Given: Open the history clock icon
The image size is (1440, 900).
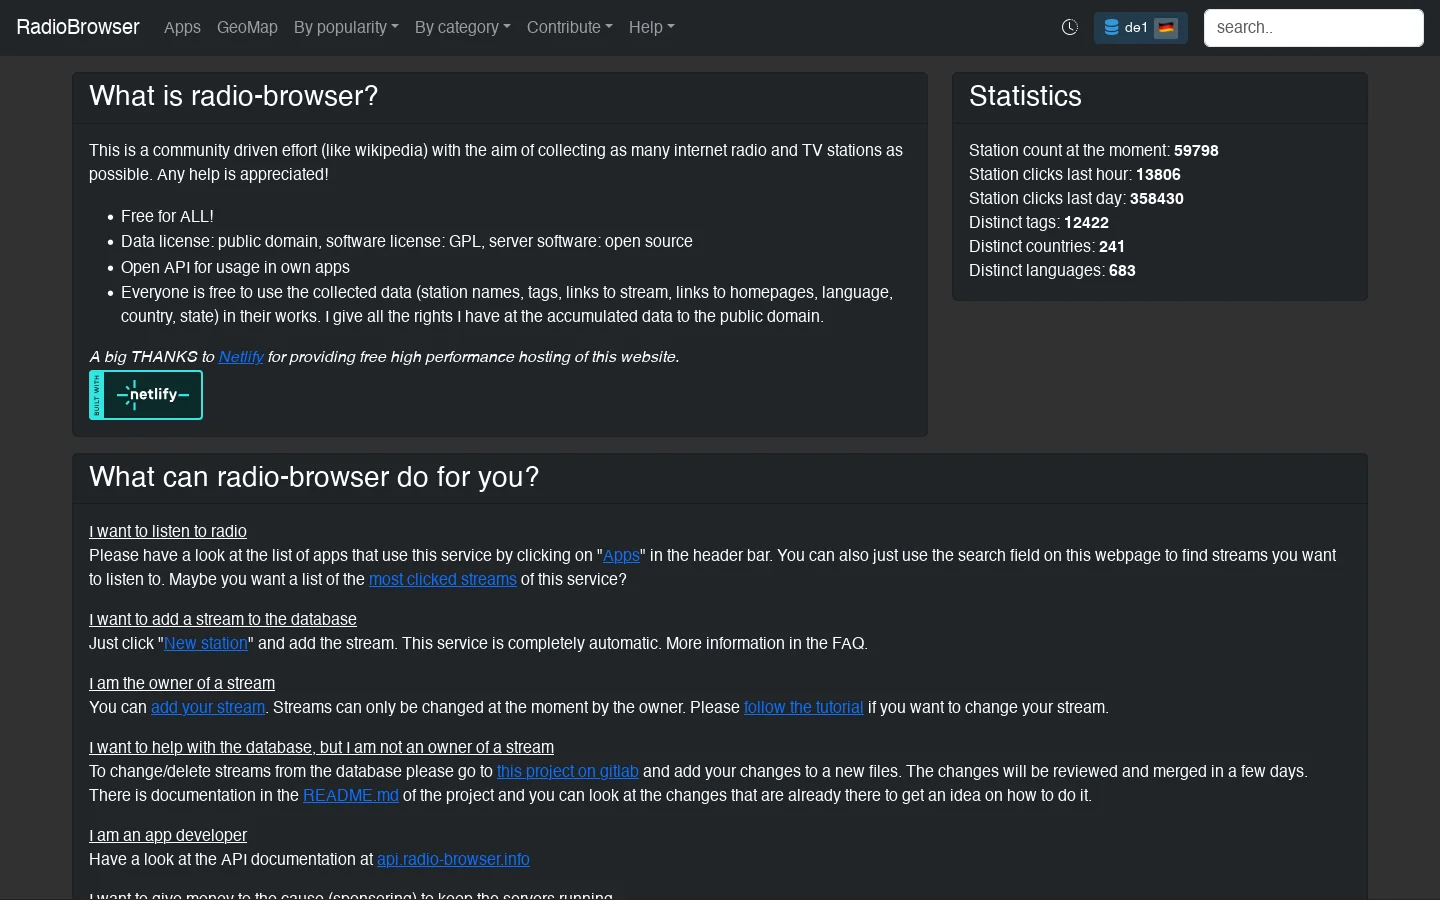Looking at the screenshot, I should coord(1070,28).
